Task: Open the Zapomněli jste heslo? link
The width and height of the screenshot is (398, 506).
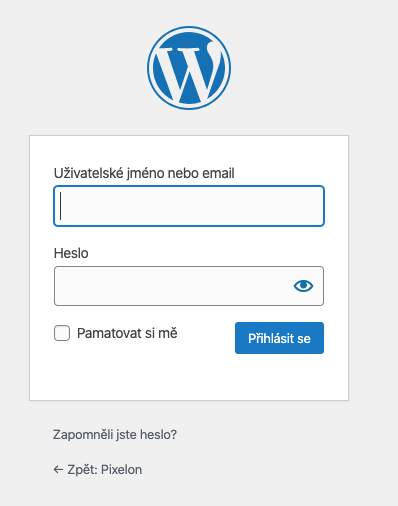Action: pyautogui.click(x=115, y=435)
